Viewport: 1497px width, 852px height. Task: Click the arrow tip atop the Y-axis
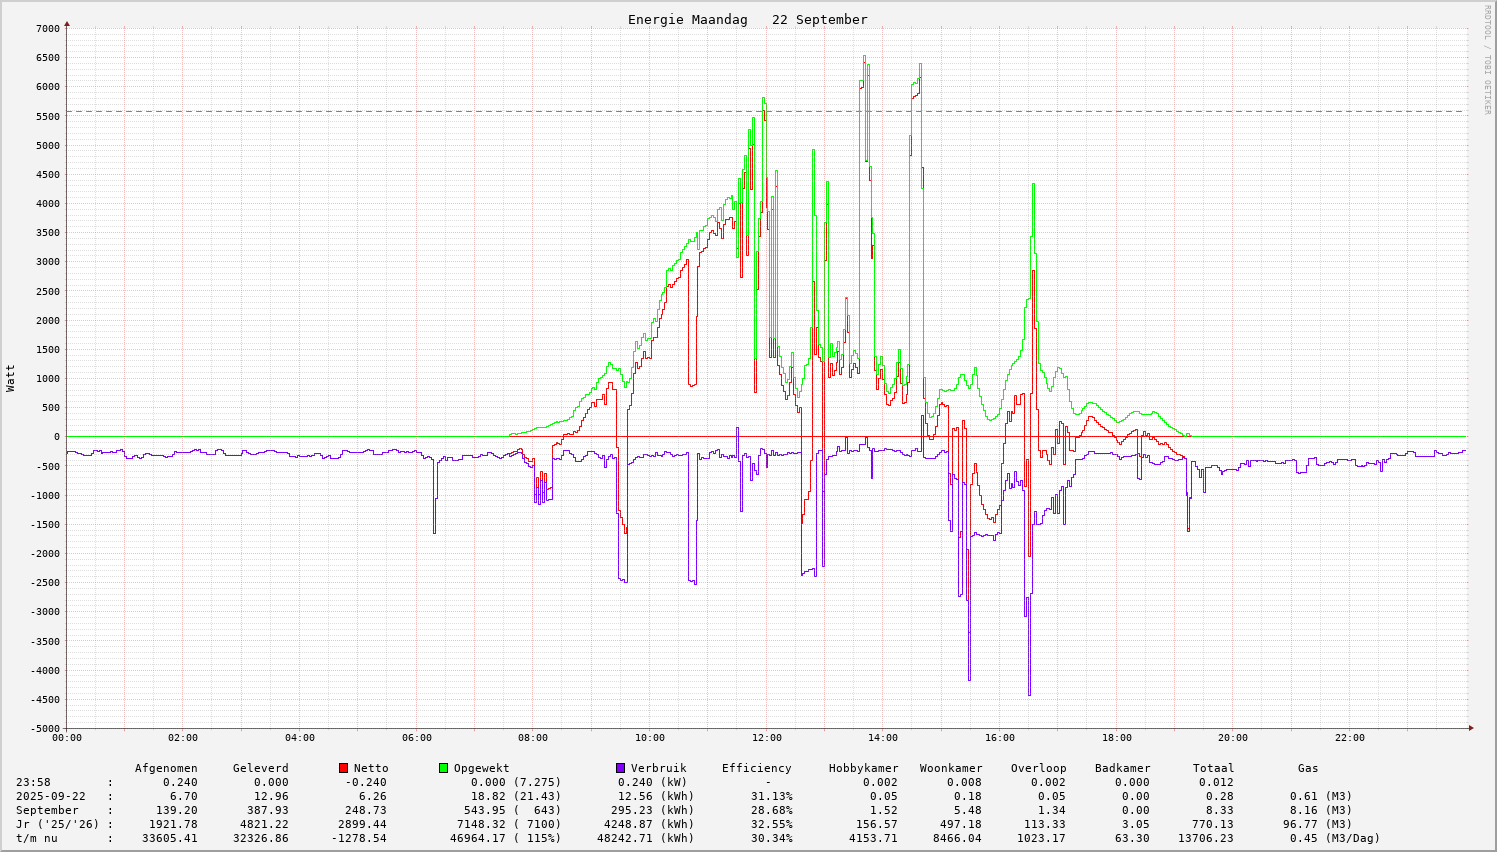tap(67, 22)
